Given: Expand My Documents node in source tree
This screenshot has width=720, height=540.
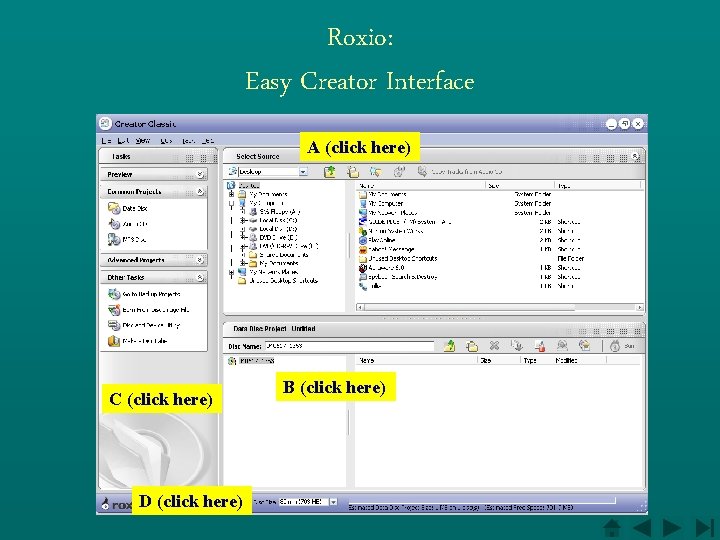Looking at the screenshot, I should point(231,194).
